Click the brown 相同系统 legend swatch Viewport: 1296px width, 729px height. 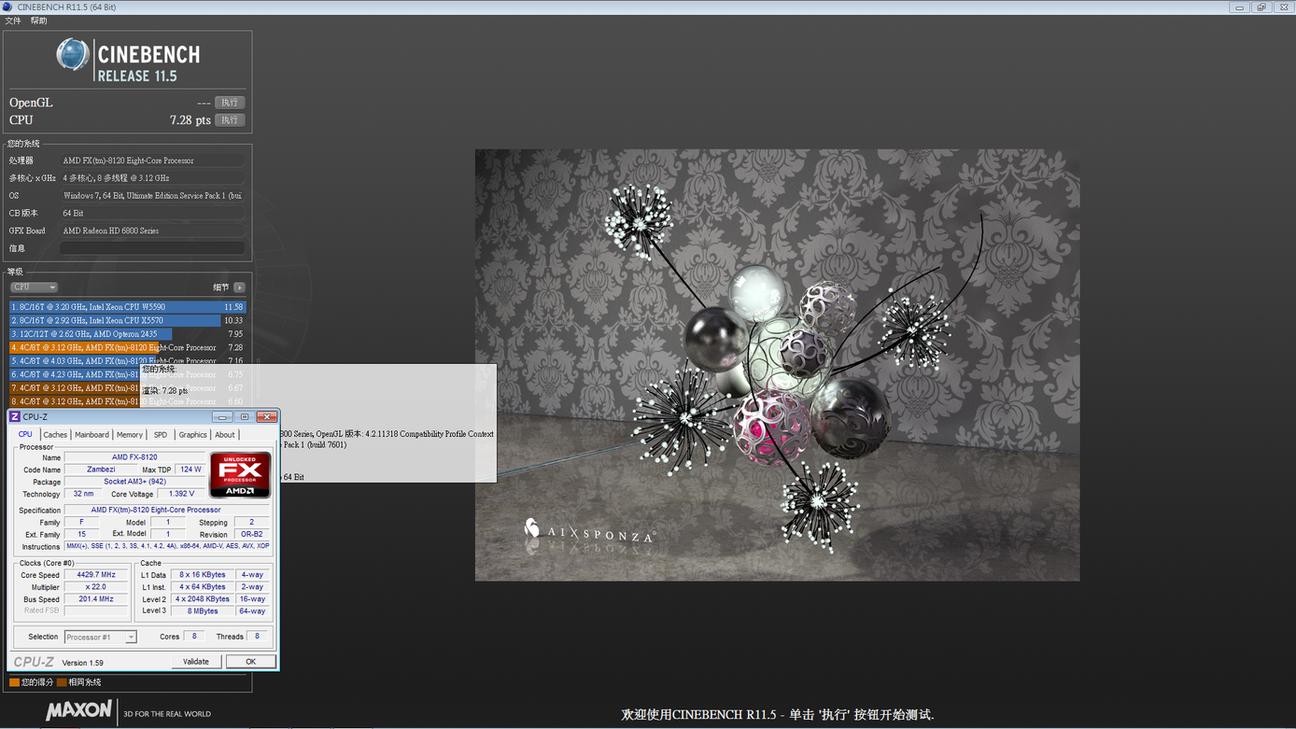point(61,682)
